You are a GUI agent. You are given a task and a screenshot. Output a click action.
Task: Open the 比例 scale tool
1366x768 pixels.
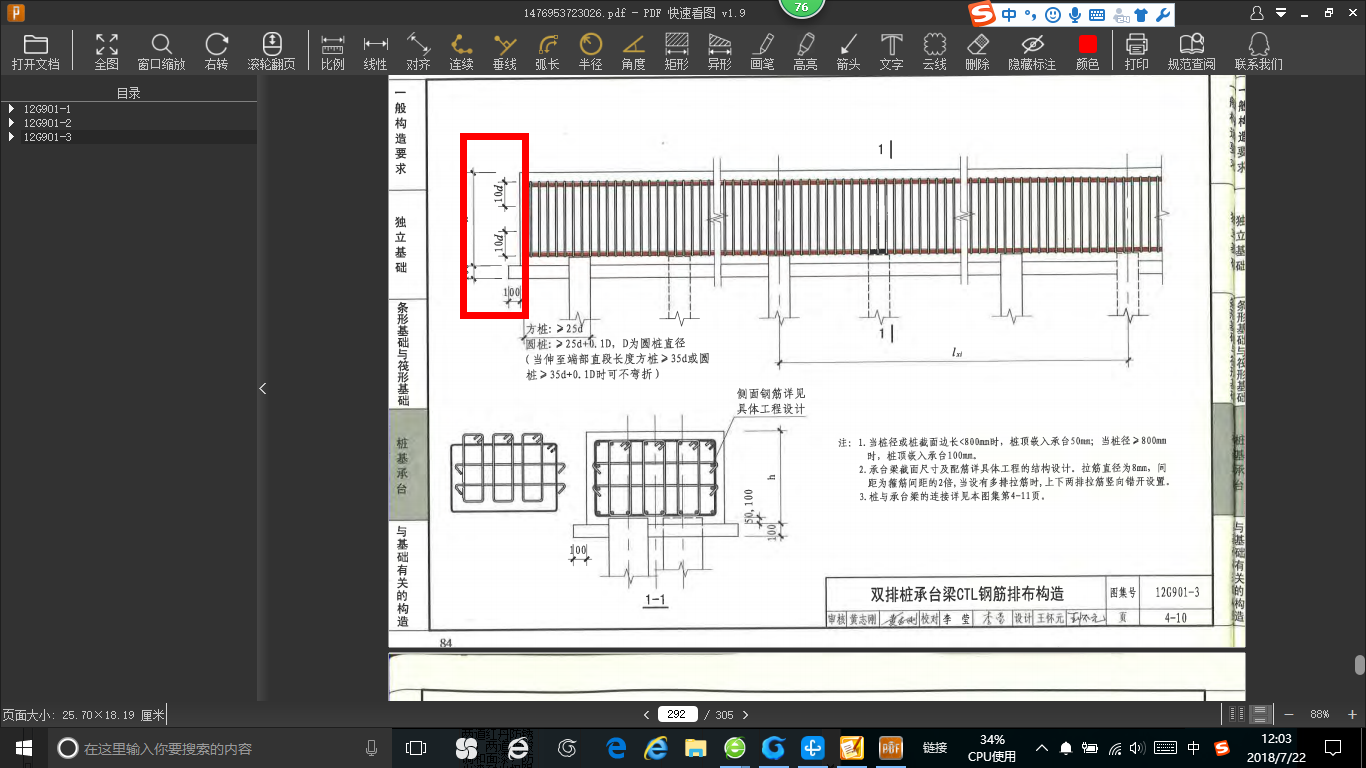point(333,52)
